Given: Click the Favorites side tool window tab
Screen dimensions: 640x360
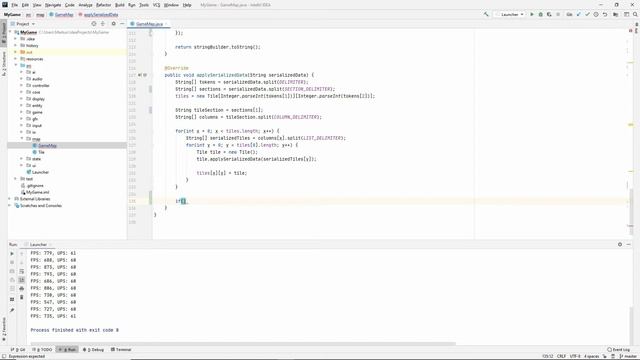Looking at the screenshot, I should click(4, 329).
